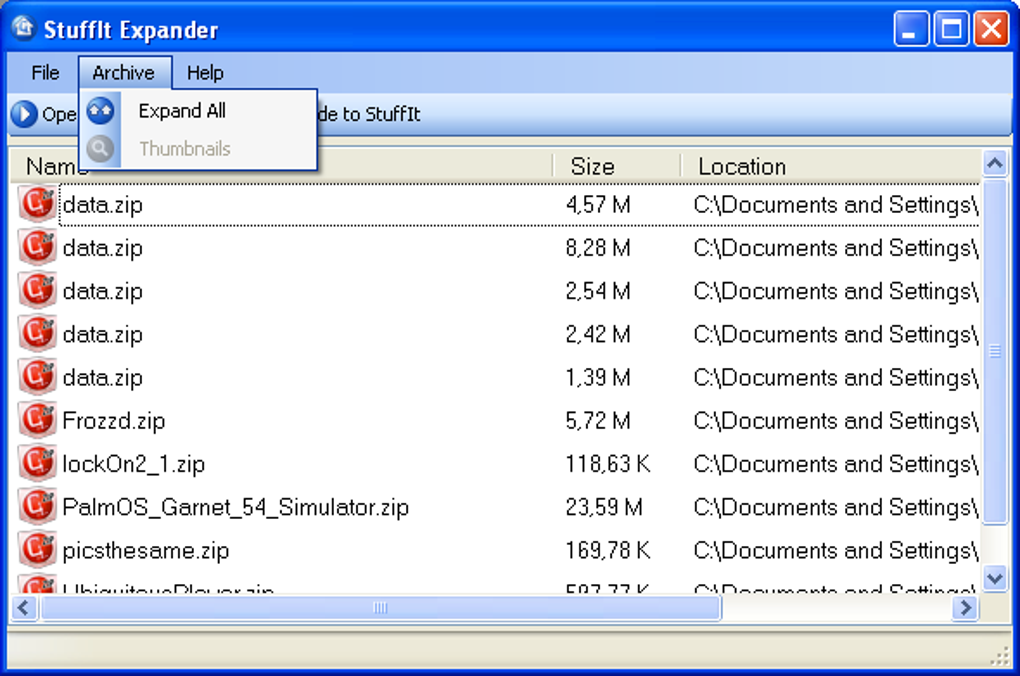Click the 118,63 K size value
1020x676 pixels.
(x=608, y=464)
